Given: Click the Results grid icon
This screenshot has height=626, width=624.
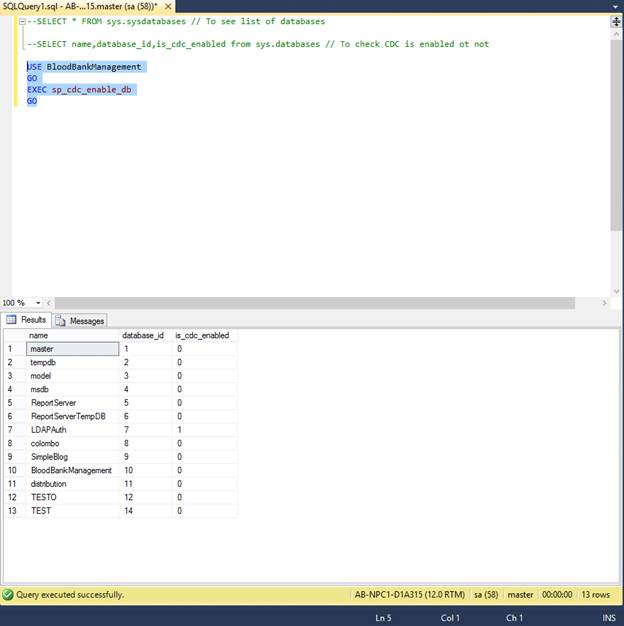Looking at the screenshot, I should (x=11, y=321).
